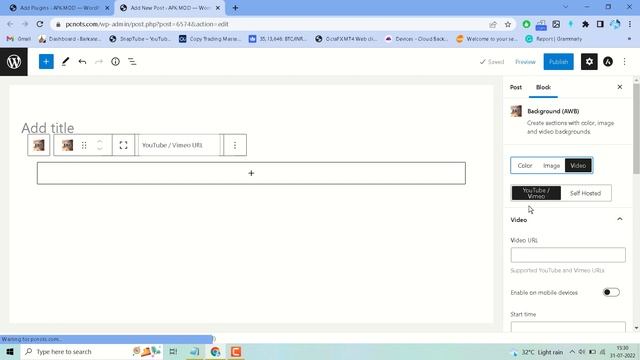Select the parent AWB block icon

click(39, 145)
